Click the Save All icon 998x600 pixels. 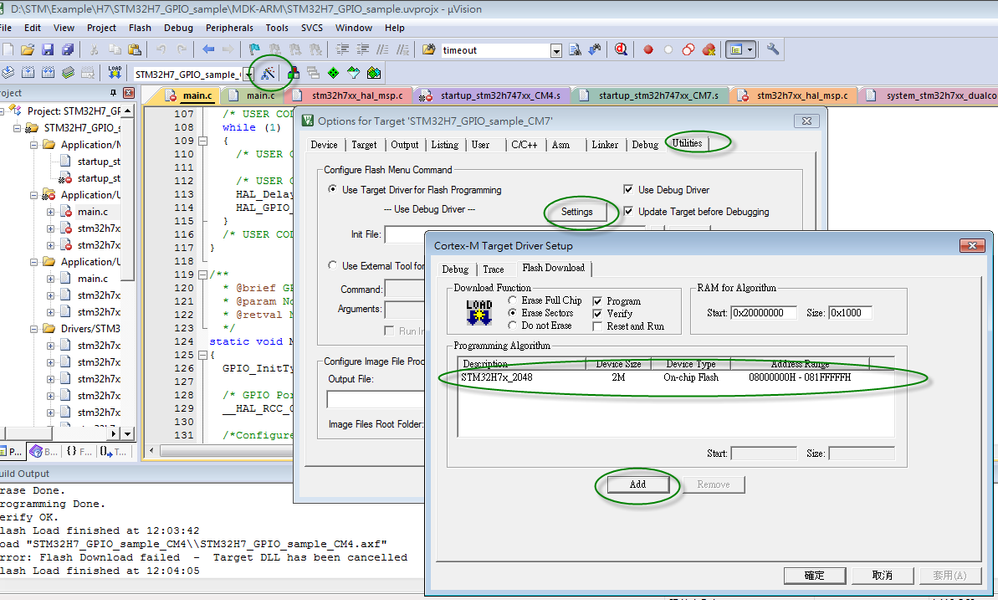[x=67, y=50]
